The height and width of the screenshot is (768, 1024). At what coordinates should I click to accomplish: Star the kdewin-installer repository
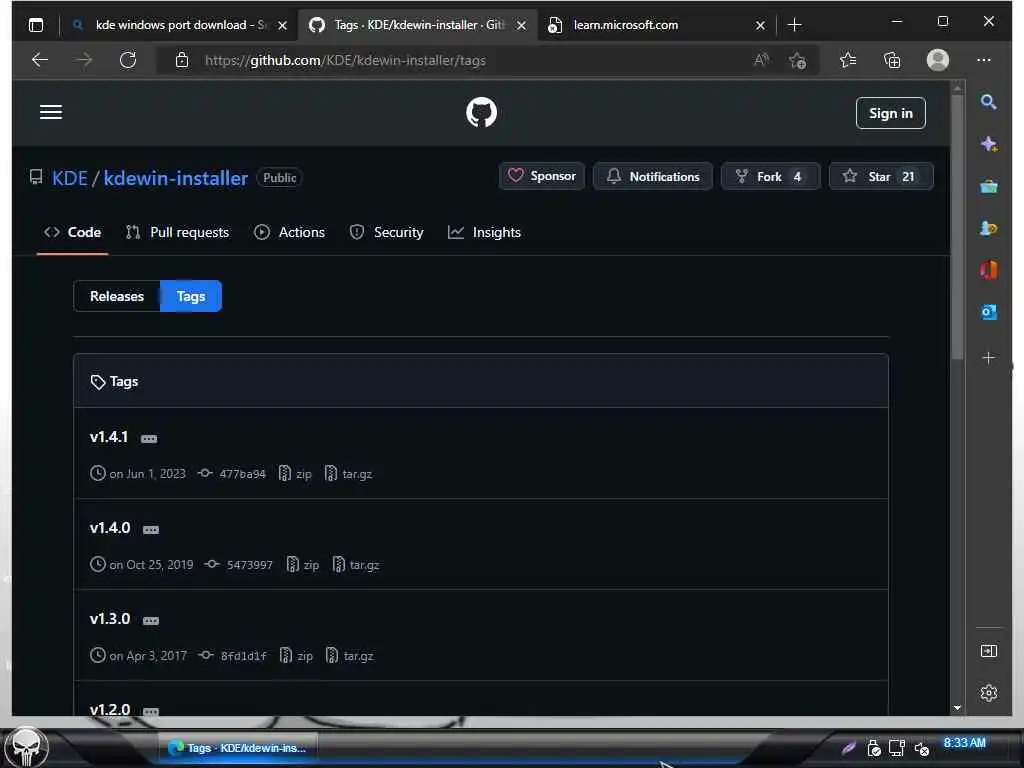tap(881, 176)
